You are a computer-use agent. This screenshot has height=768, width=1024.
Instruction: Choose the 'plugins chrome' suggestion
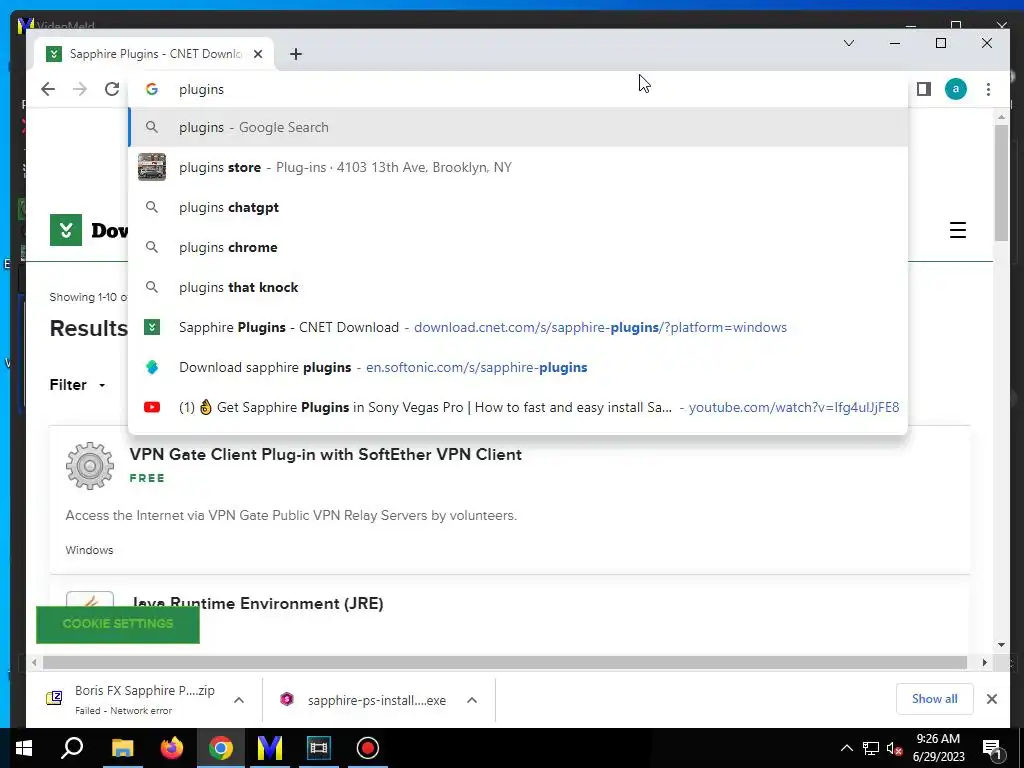pos(518,247)
